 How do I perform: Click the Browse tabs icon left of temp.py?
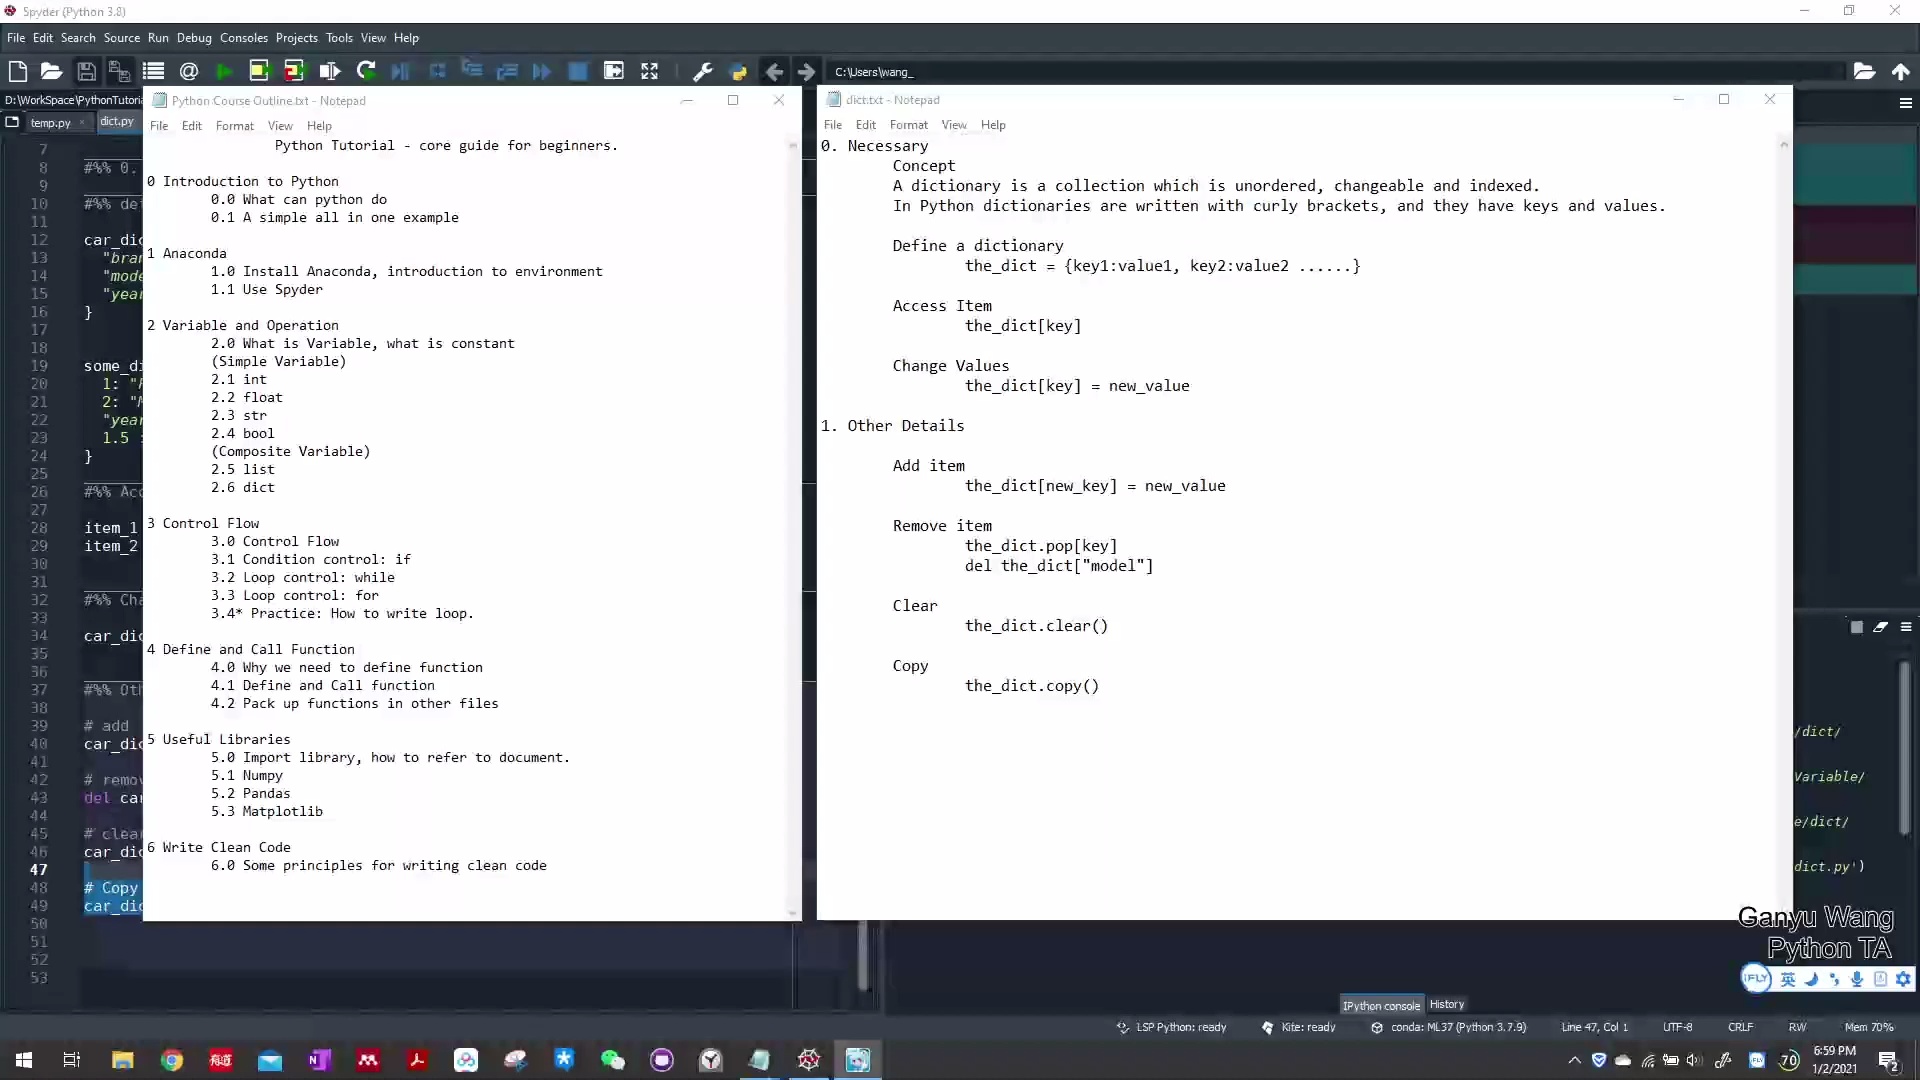click(12, 122)
